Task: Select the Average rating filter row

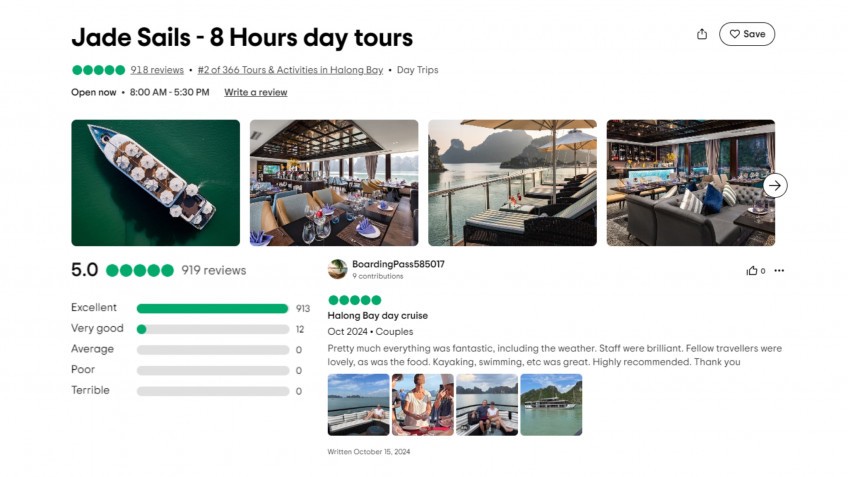Action: 212,350
